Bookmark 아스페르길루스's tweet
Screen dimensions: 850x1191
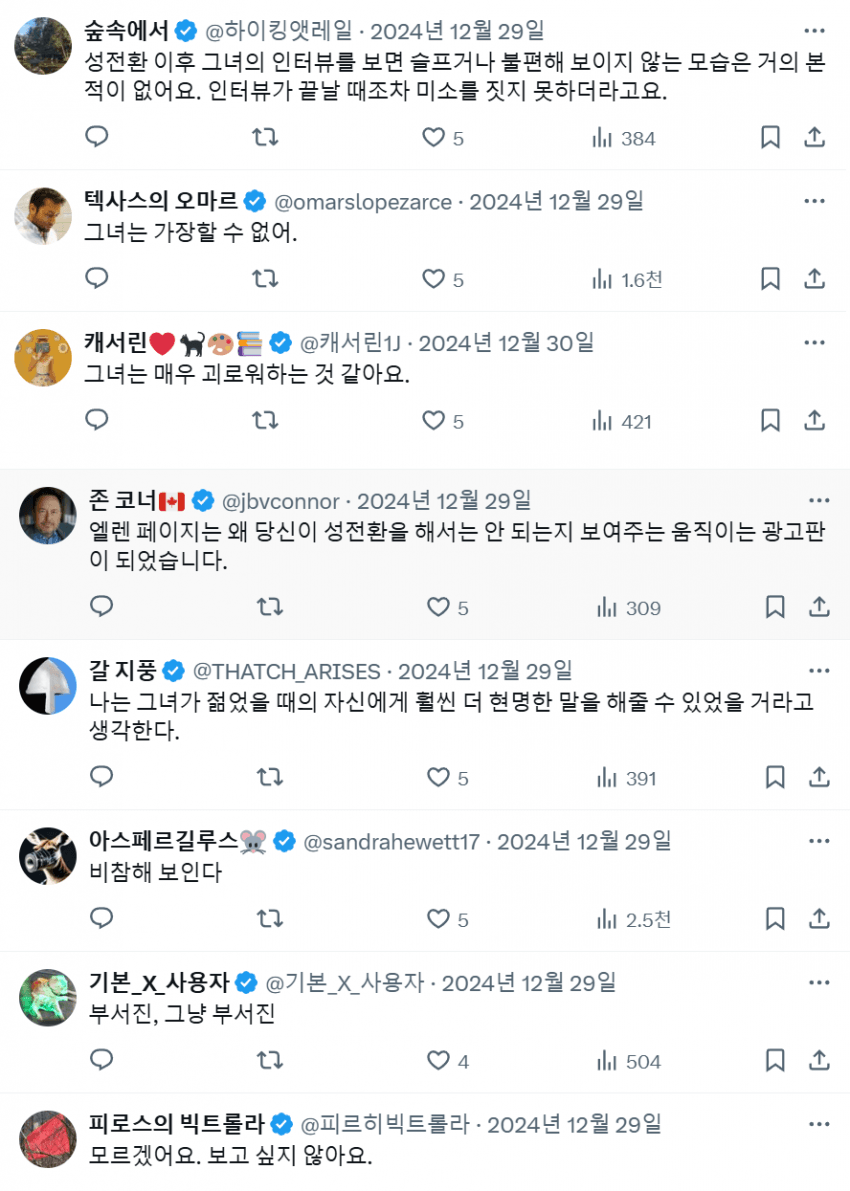pos(775,919)
